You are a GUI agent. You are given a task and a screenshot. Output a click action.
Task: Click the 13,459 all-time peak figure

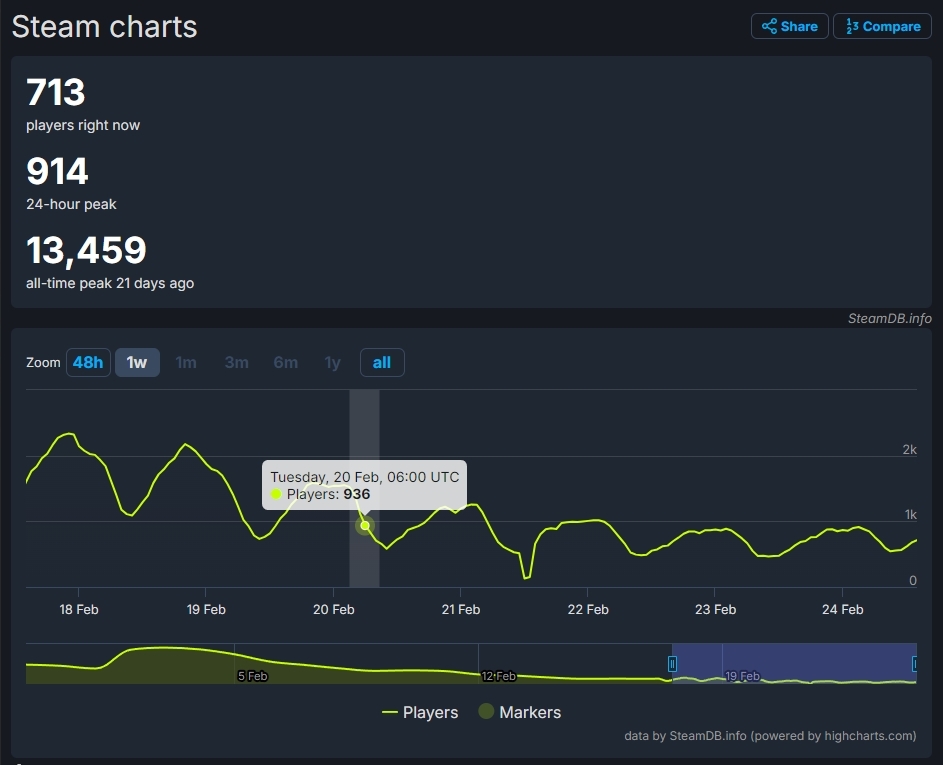click(86, 250)
